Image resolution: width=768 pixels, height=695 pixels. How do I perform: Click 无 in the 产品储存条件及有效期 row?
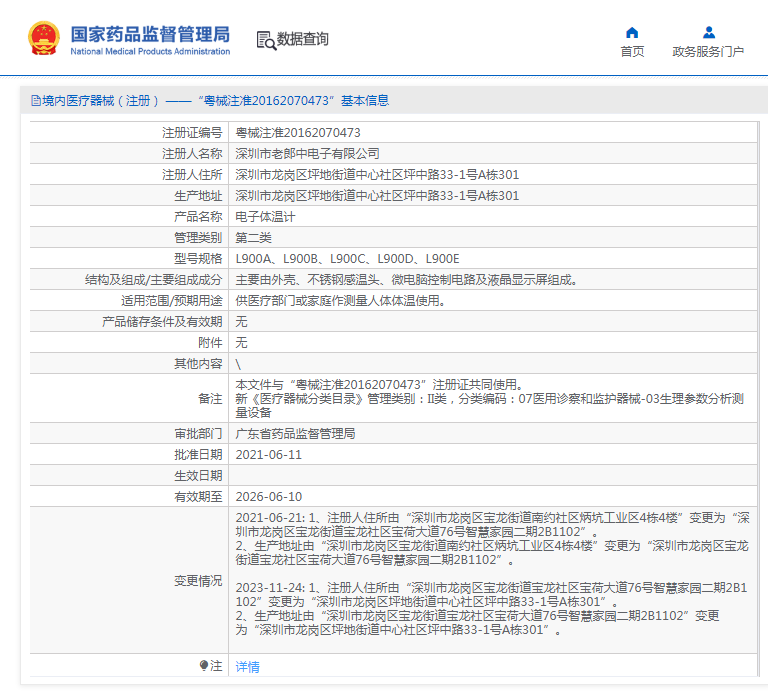coord(241,322)
